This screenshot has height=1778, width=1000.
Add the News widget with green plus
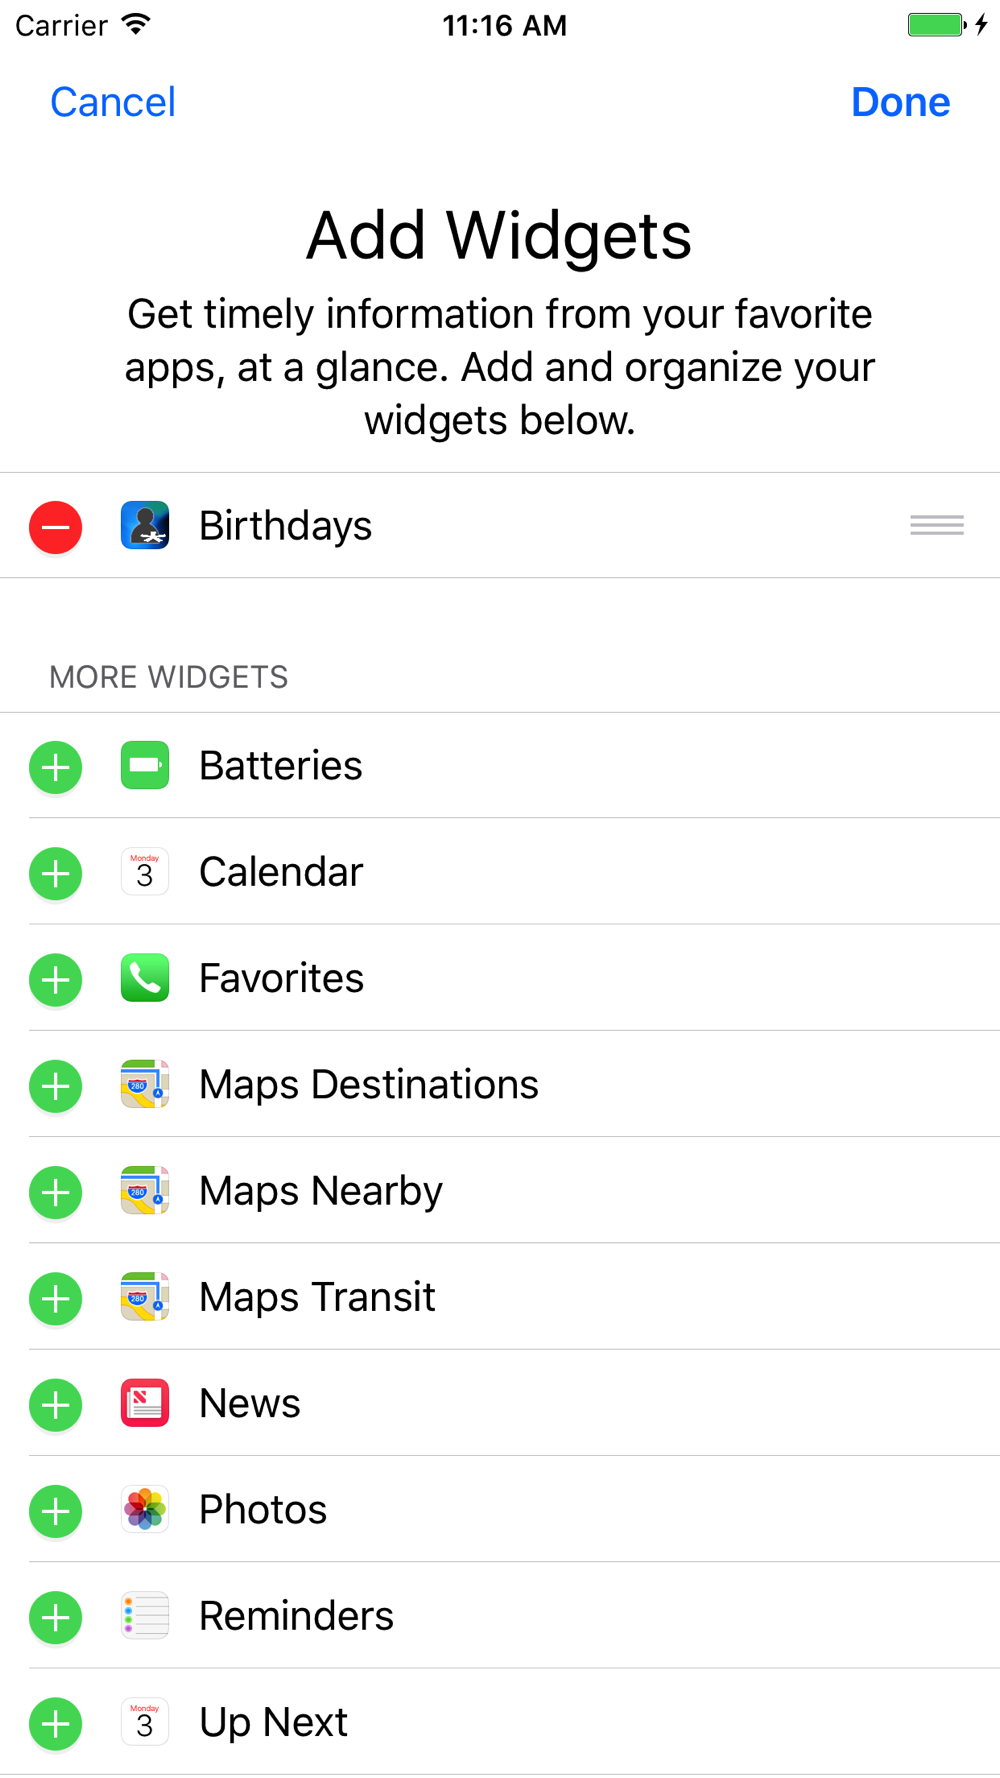(56, 1405)
